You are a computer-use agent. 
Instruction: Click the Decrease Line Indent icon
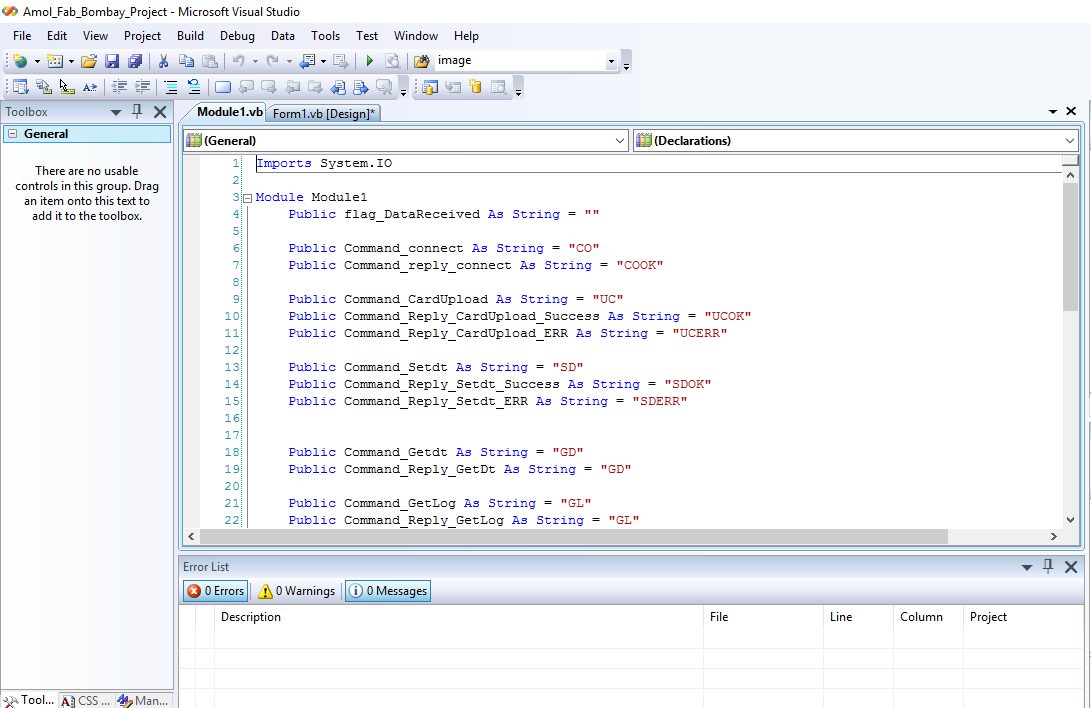point(120,87)
